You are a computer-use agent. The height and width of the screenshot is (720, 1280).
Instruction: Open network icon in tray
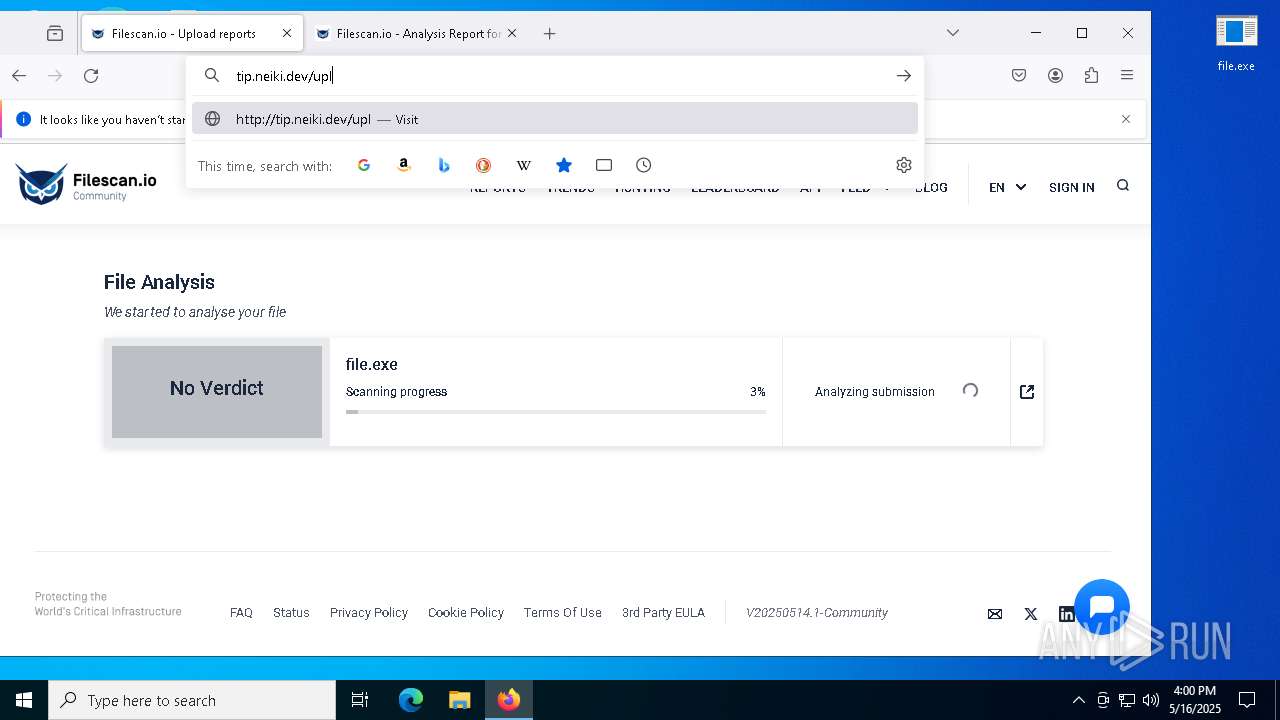(1127, 700)
